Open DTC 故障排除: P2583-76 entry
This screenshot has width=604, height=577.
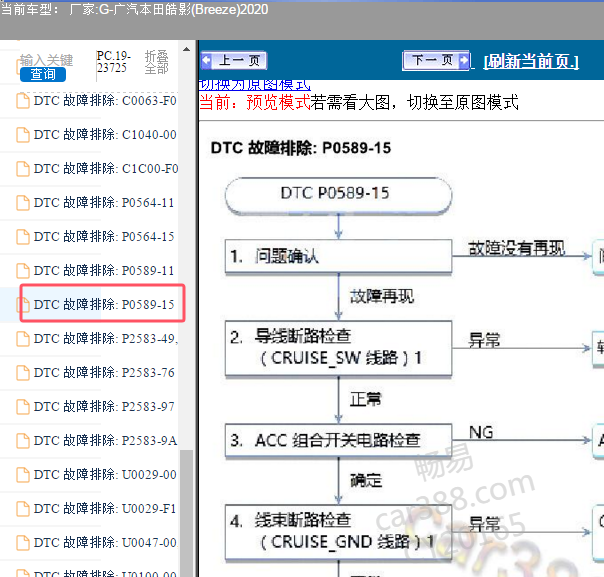pos(104,372)
